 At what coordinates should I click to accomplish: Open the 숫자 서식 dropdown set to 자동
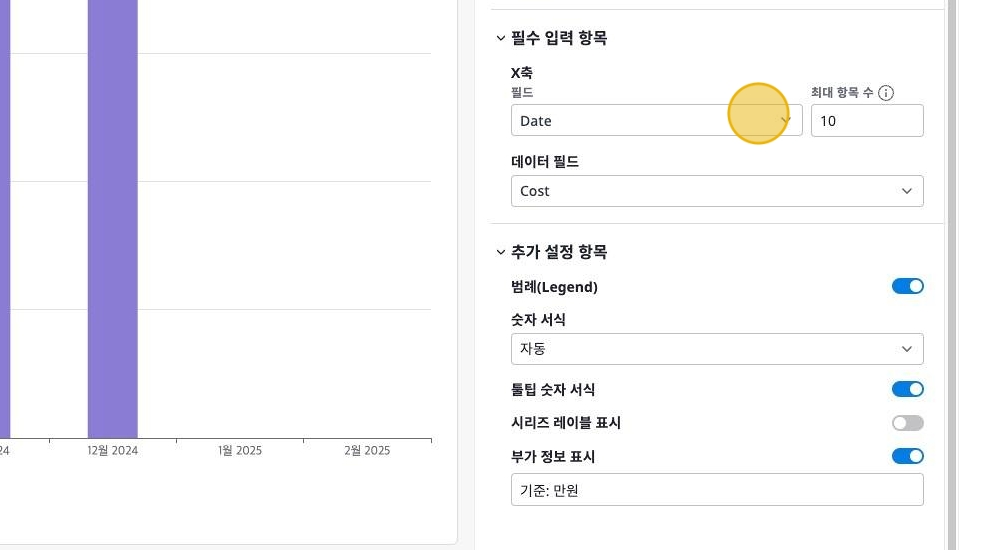[716, 349]
